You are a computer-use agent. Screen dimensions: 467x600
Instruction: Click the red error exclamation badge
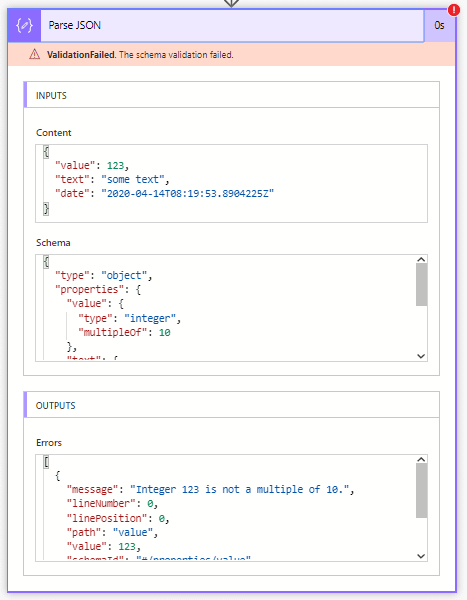coord(454,10)
